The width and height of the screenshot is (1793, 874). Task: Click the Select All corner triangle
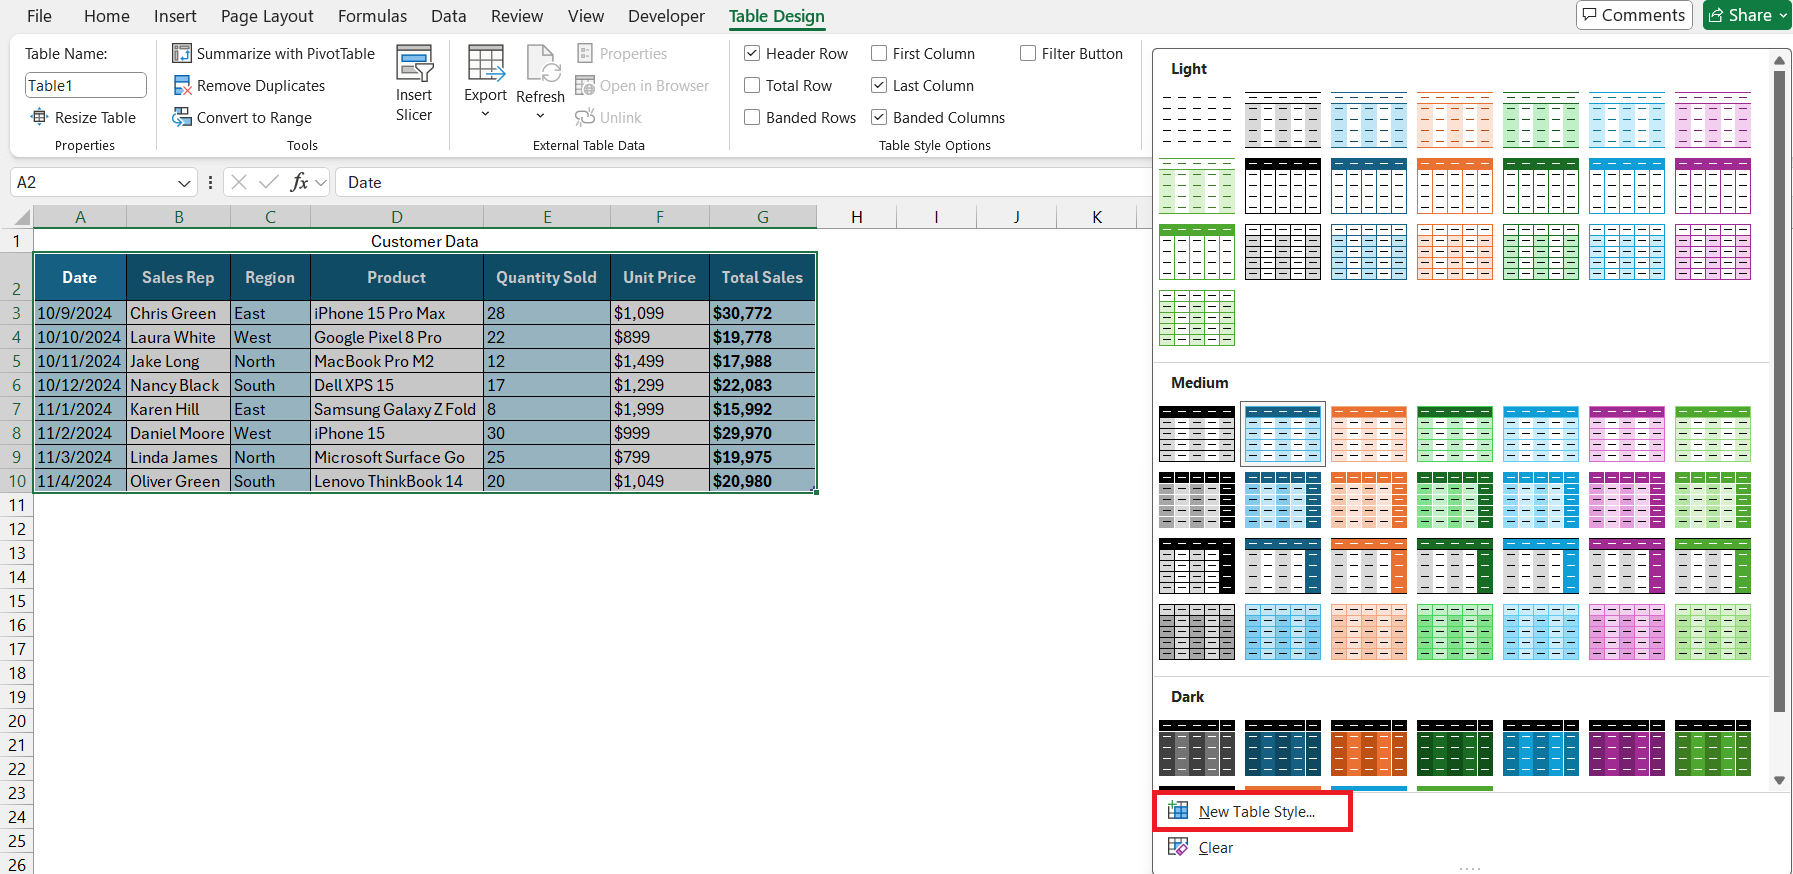coord(22,217)
